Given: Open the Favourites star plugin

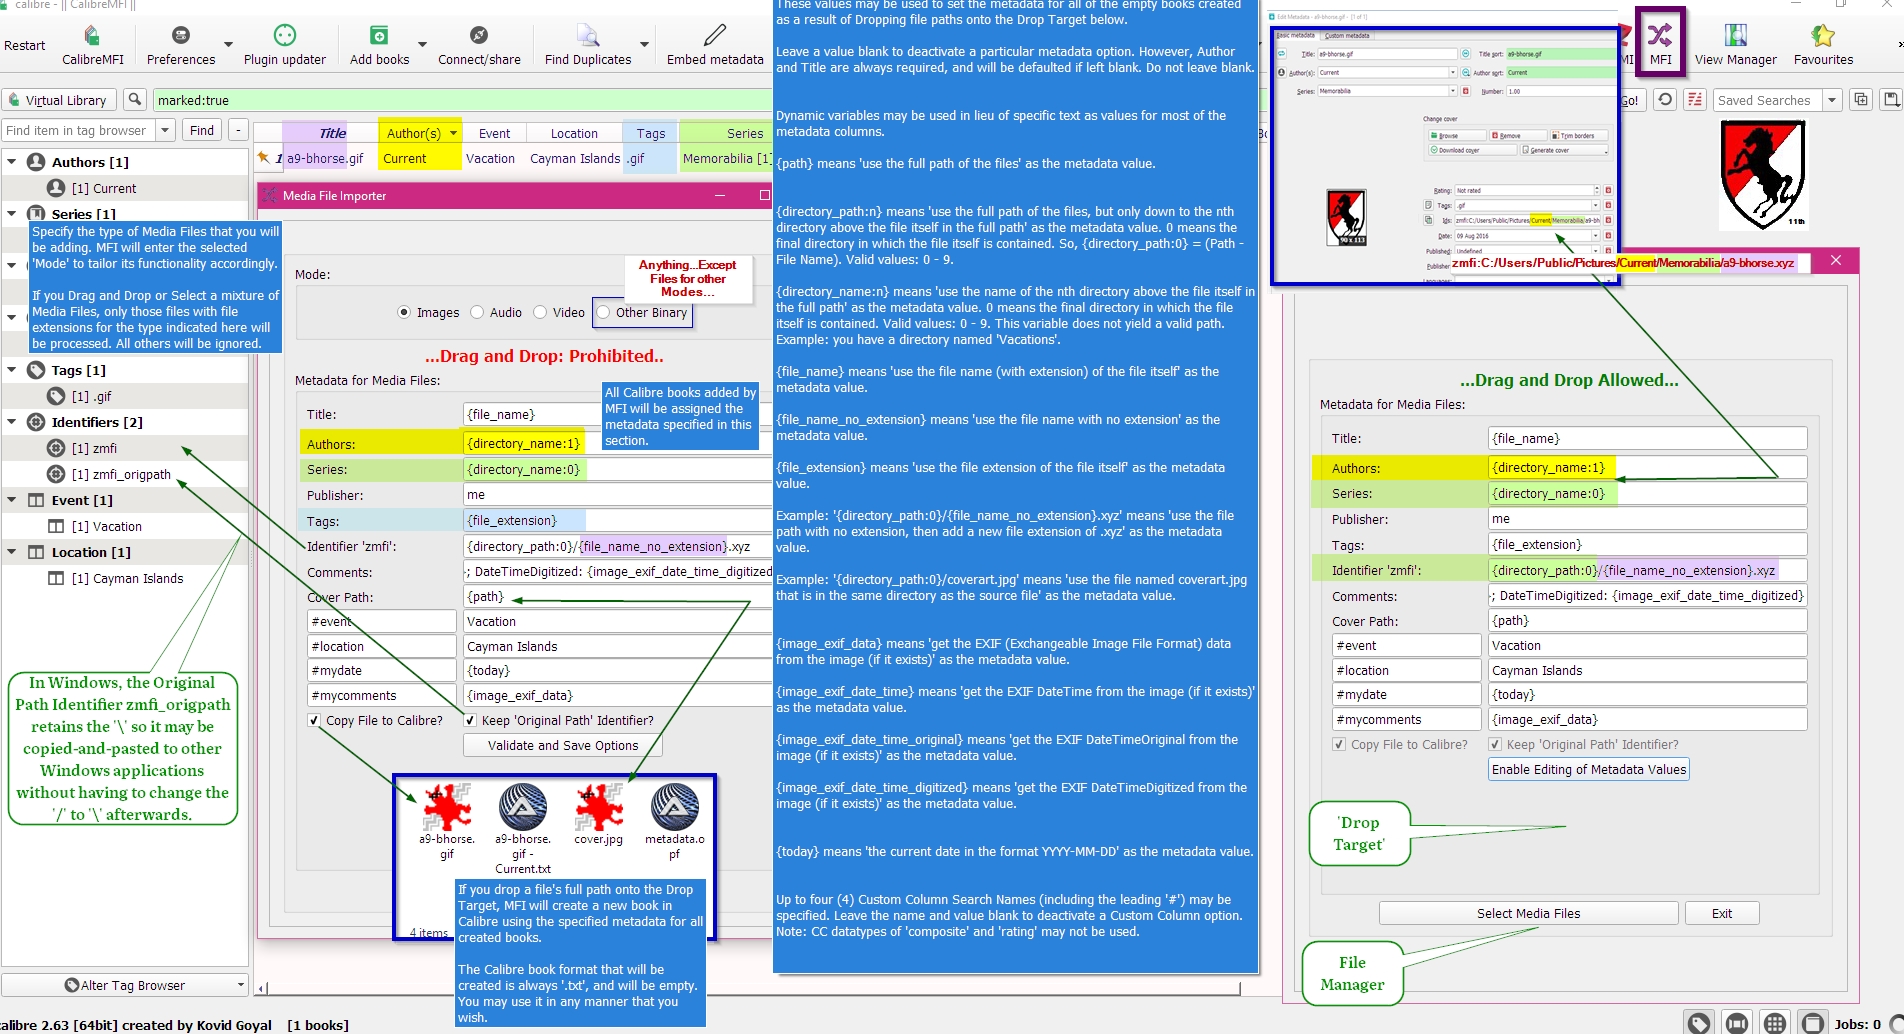Looking at the screenshot, I should click(1823, 45).
